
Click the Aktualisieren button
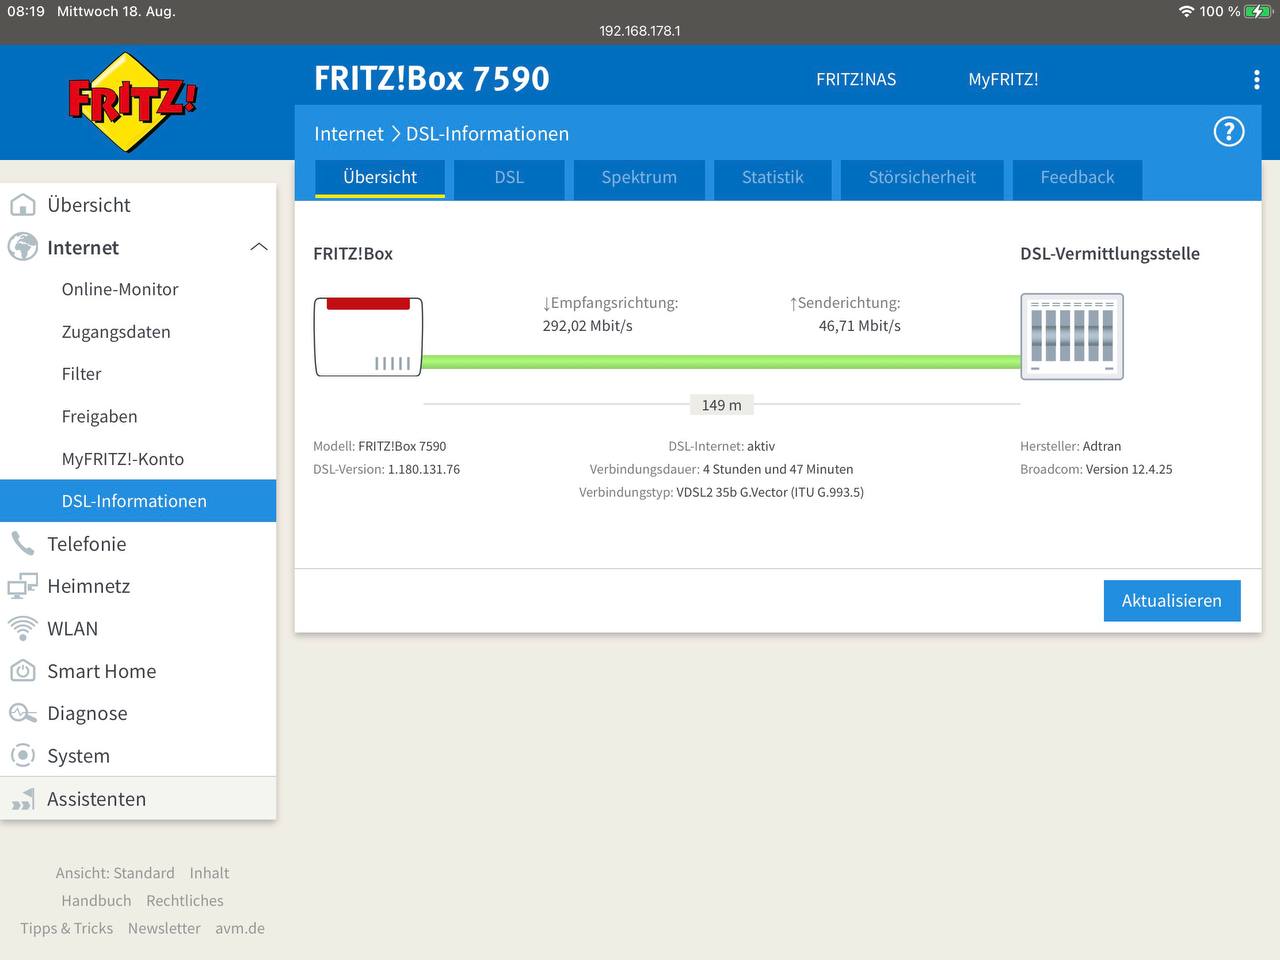click(1172, 601)
